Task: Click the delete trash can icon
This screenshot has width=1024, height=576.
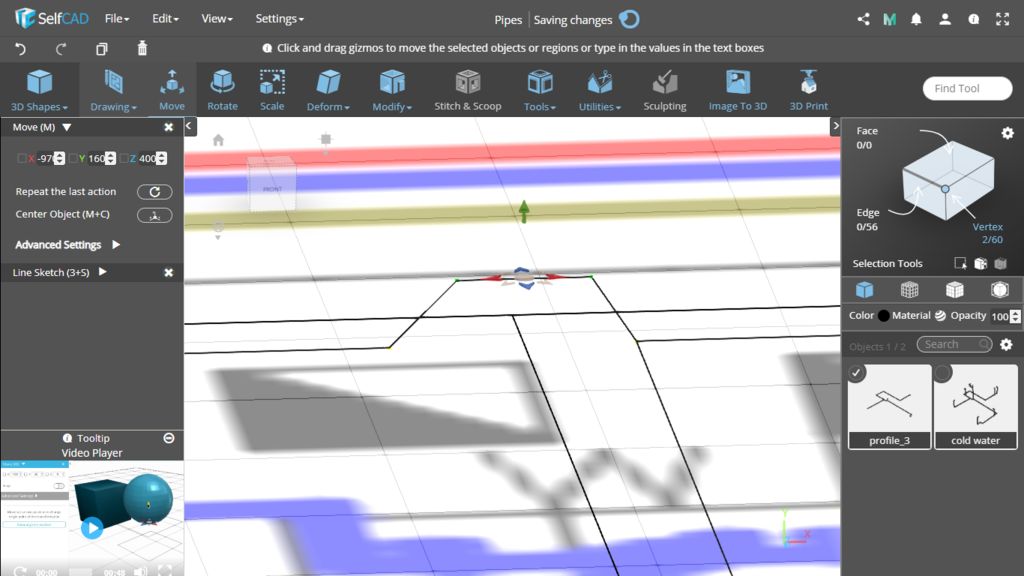Action: [142, 48]
